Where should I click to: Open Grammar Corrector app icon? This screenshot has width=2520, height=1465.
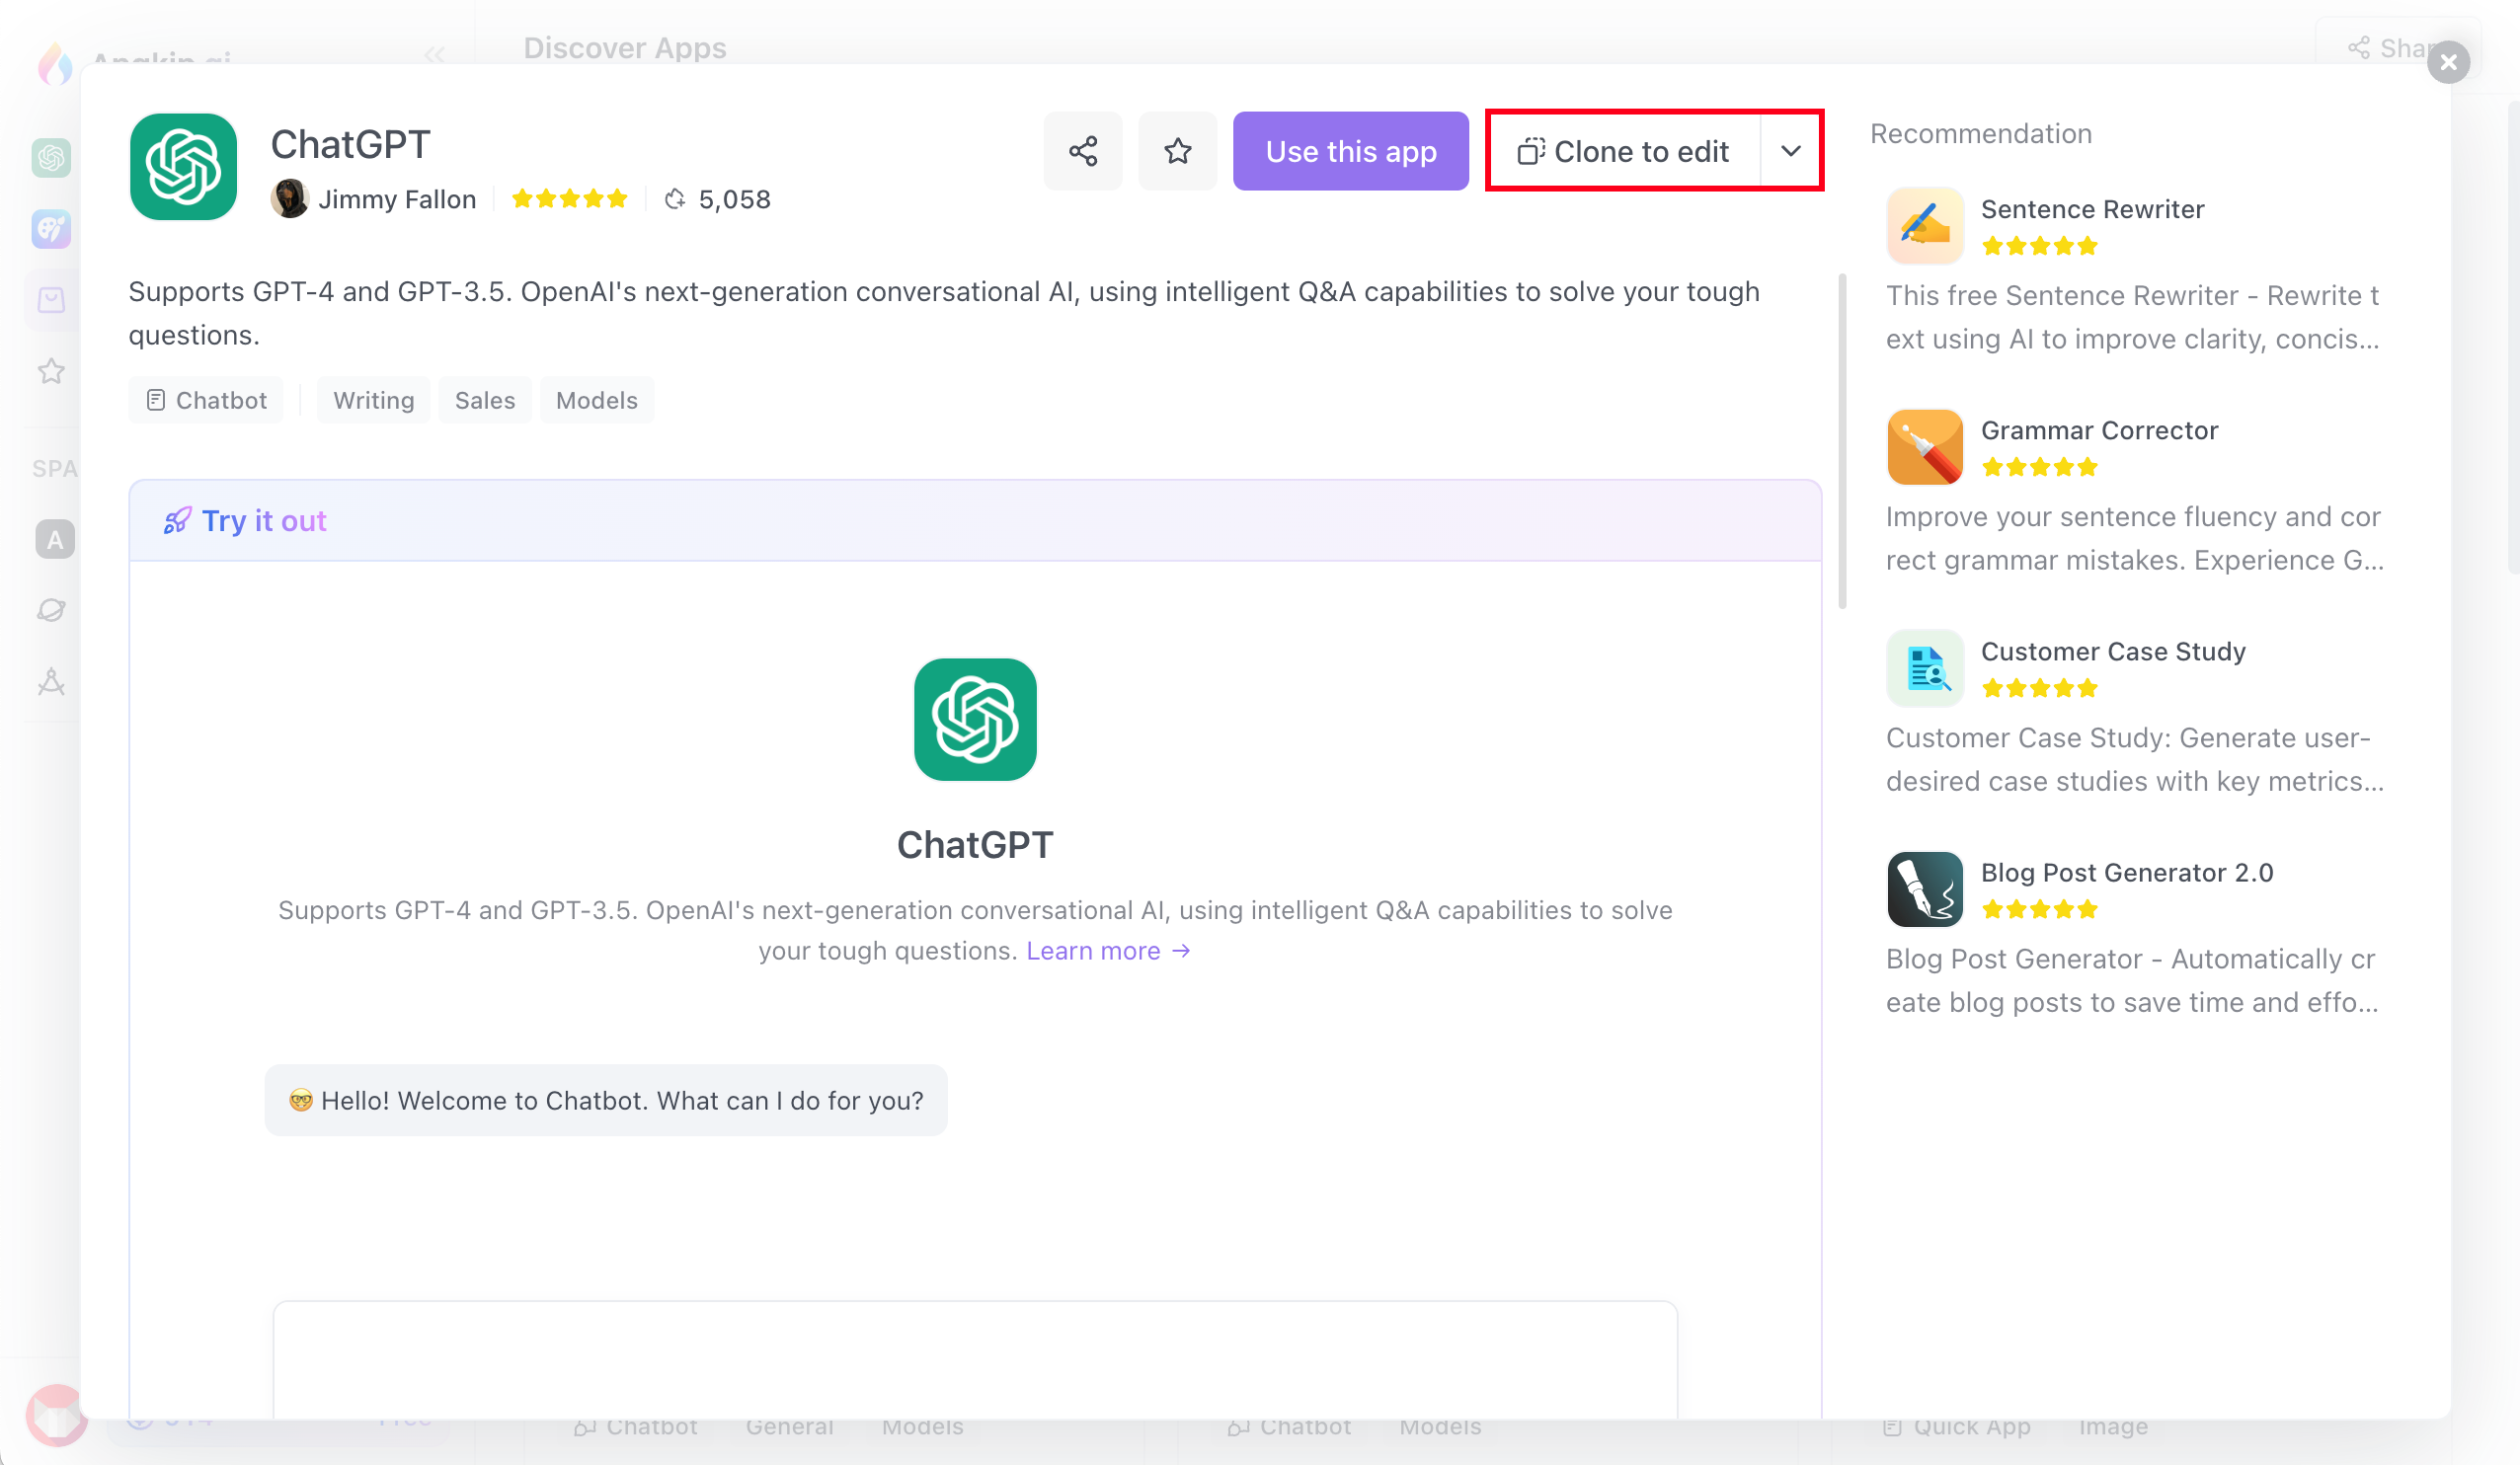(x=1925, y=447)
